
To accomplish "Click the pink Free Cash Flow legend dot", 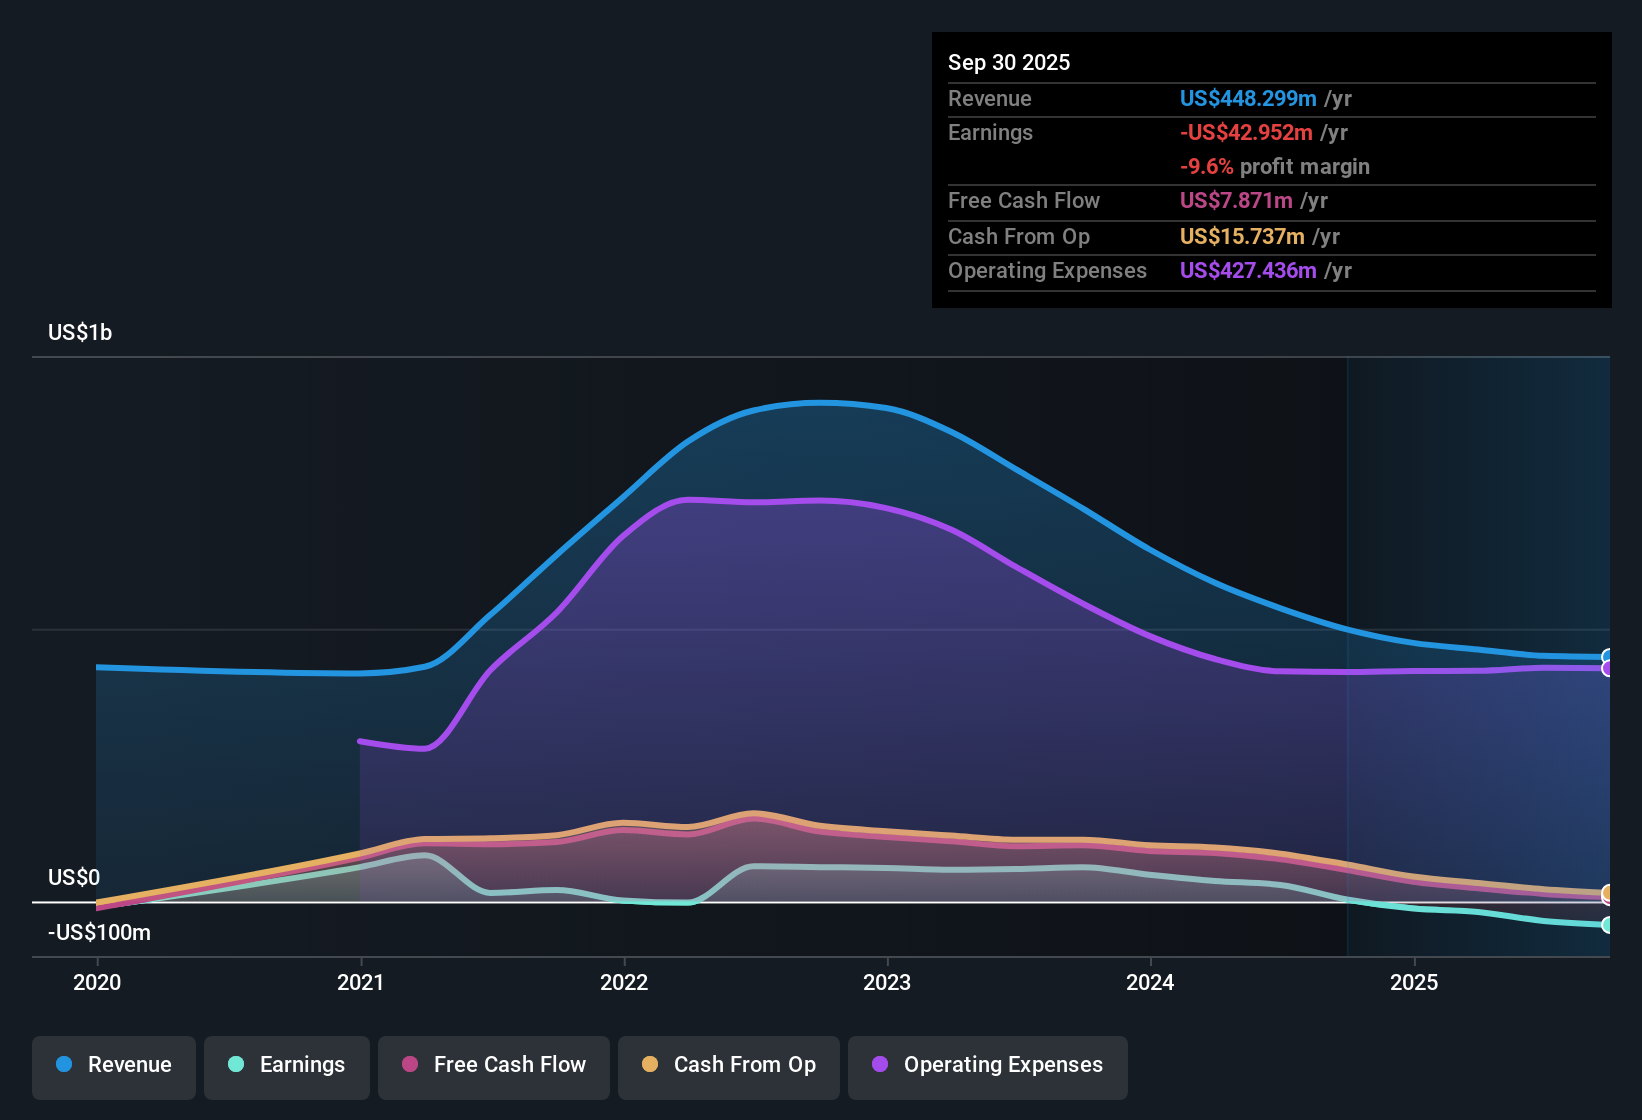I will pos(409,1065).
